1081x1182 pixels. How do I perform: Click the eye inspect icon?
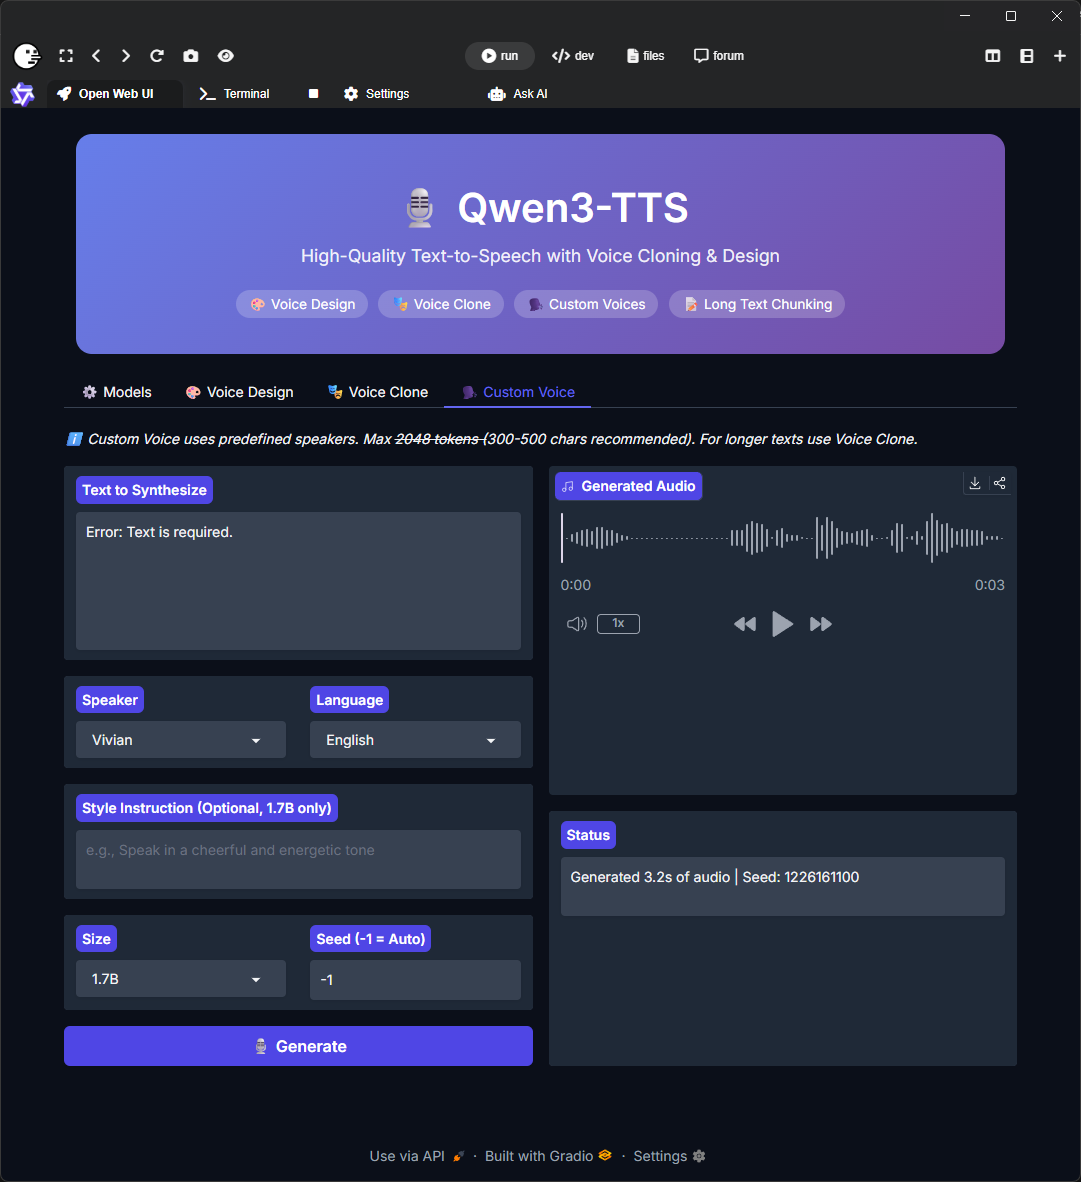click(x=225, y=56)
